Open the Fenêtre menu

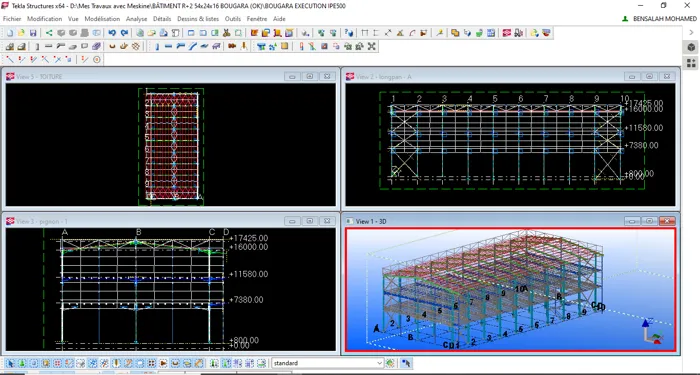(x=257, y=19)
